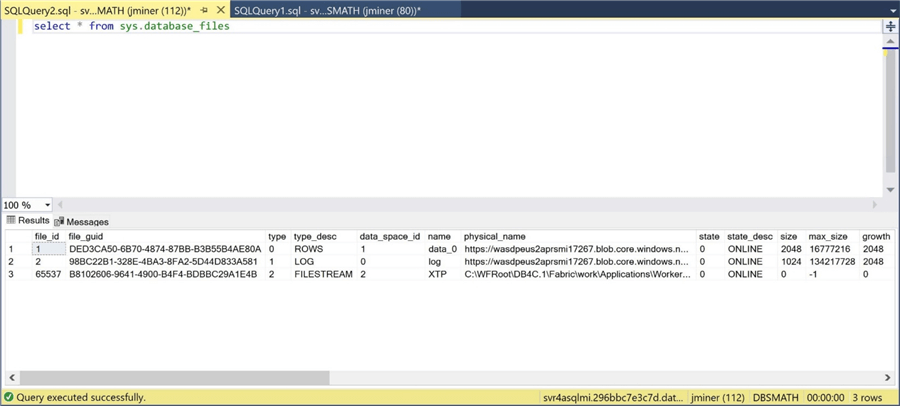Click the state_desc column header
900x406 pixels.
point(751,236)
